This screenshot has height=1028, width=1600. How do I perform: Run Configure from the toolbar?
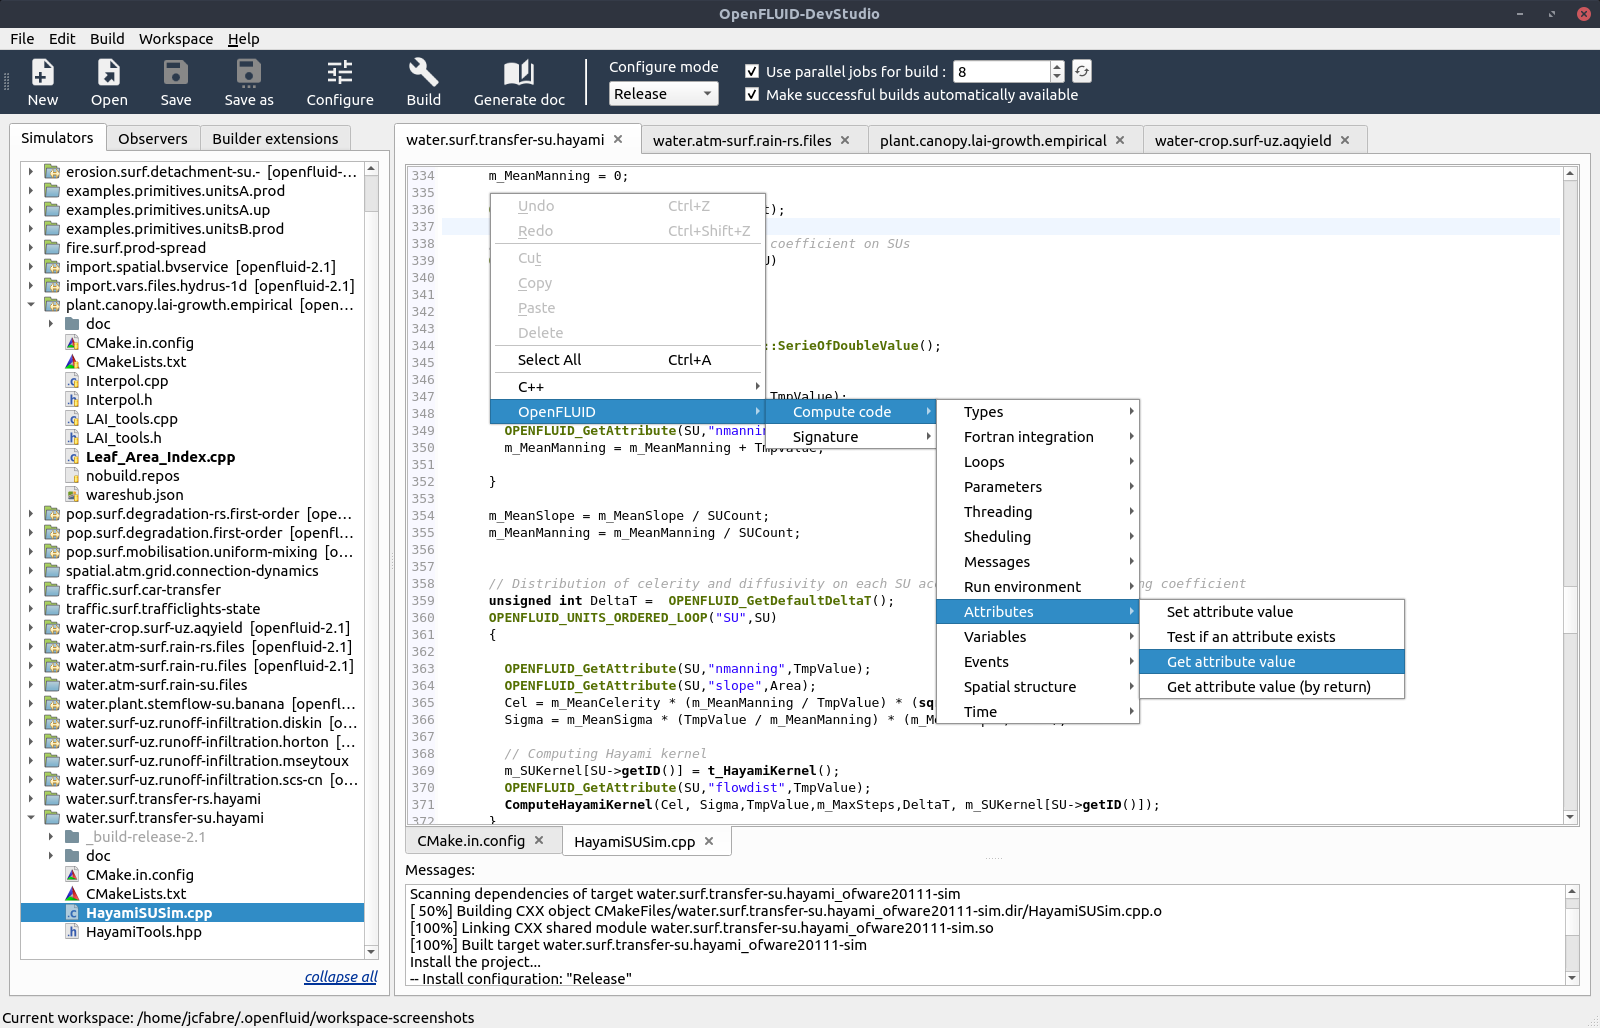340,82
